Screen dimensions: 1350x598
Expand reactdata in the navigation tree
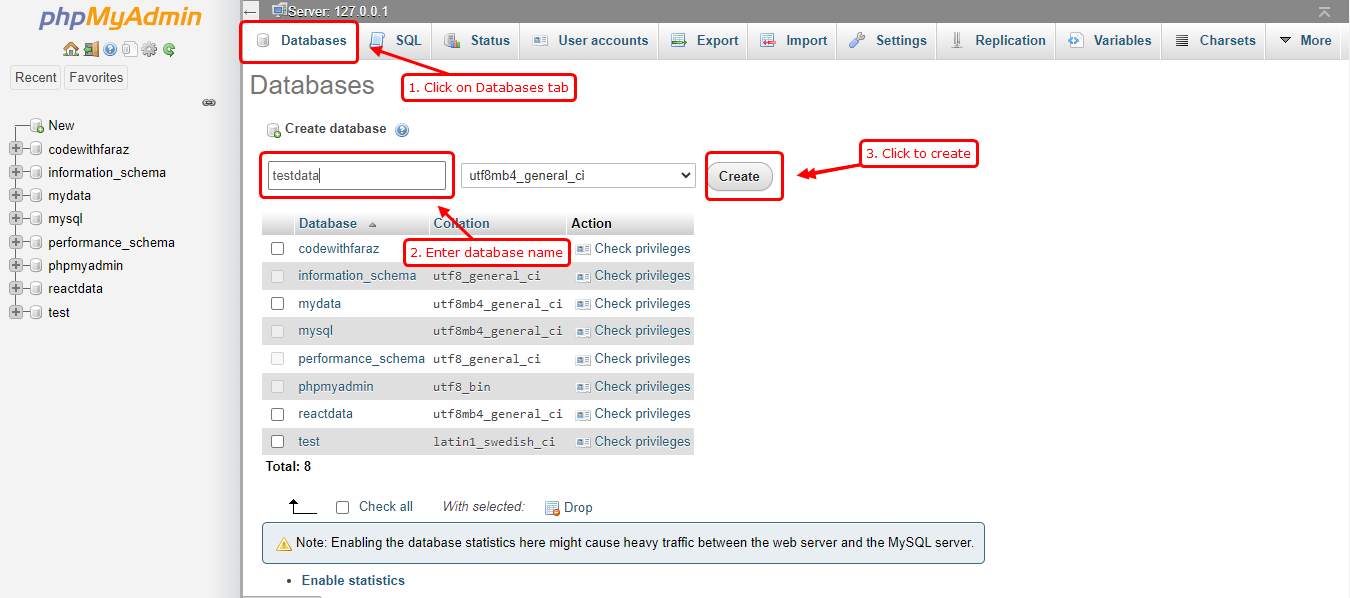[15, 289]
